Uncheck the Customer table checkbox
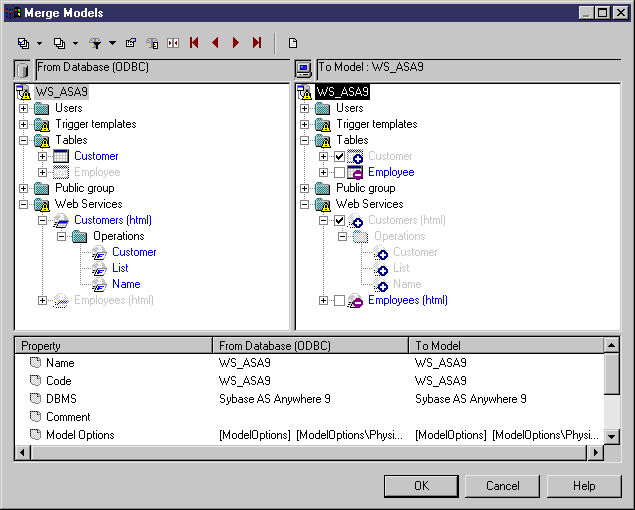This screenshot has height=510, width=635. [339, 156]
